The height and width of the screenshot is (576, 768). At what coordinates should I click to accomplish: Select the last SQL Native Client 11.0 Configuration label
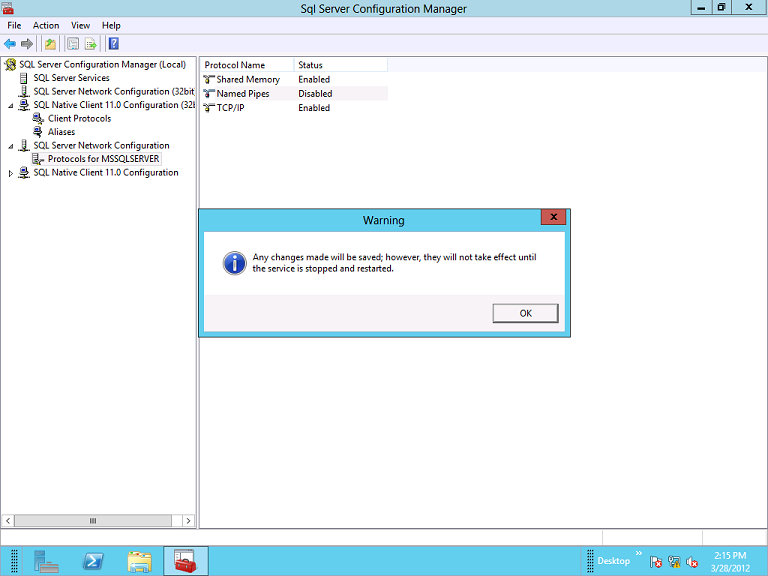point(106,172)
